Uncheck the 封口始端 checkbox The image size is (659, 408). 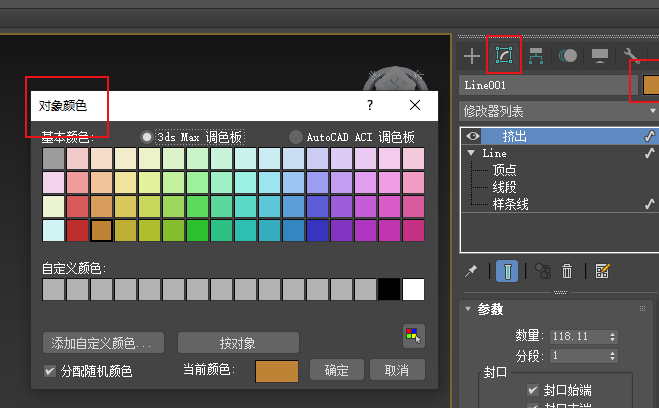(533, 390)
